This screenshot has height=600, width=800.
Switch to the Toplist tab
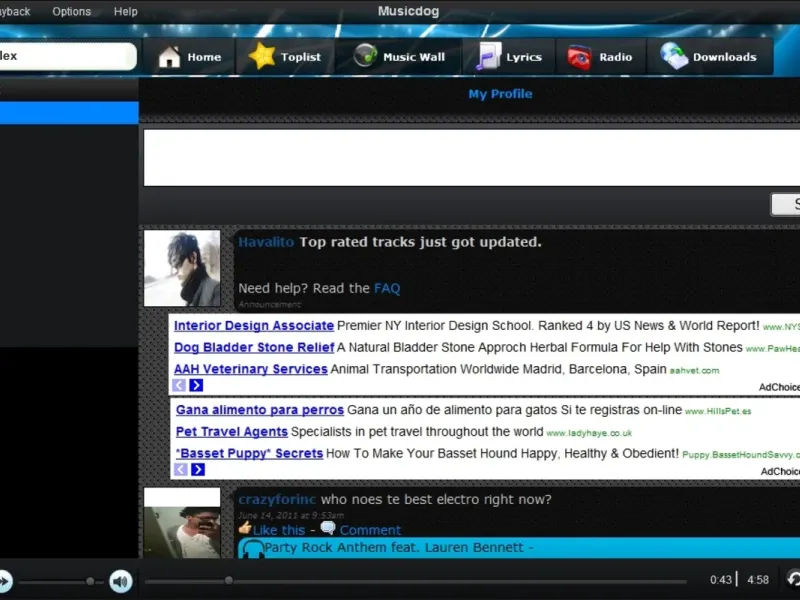[285, 57]
